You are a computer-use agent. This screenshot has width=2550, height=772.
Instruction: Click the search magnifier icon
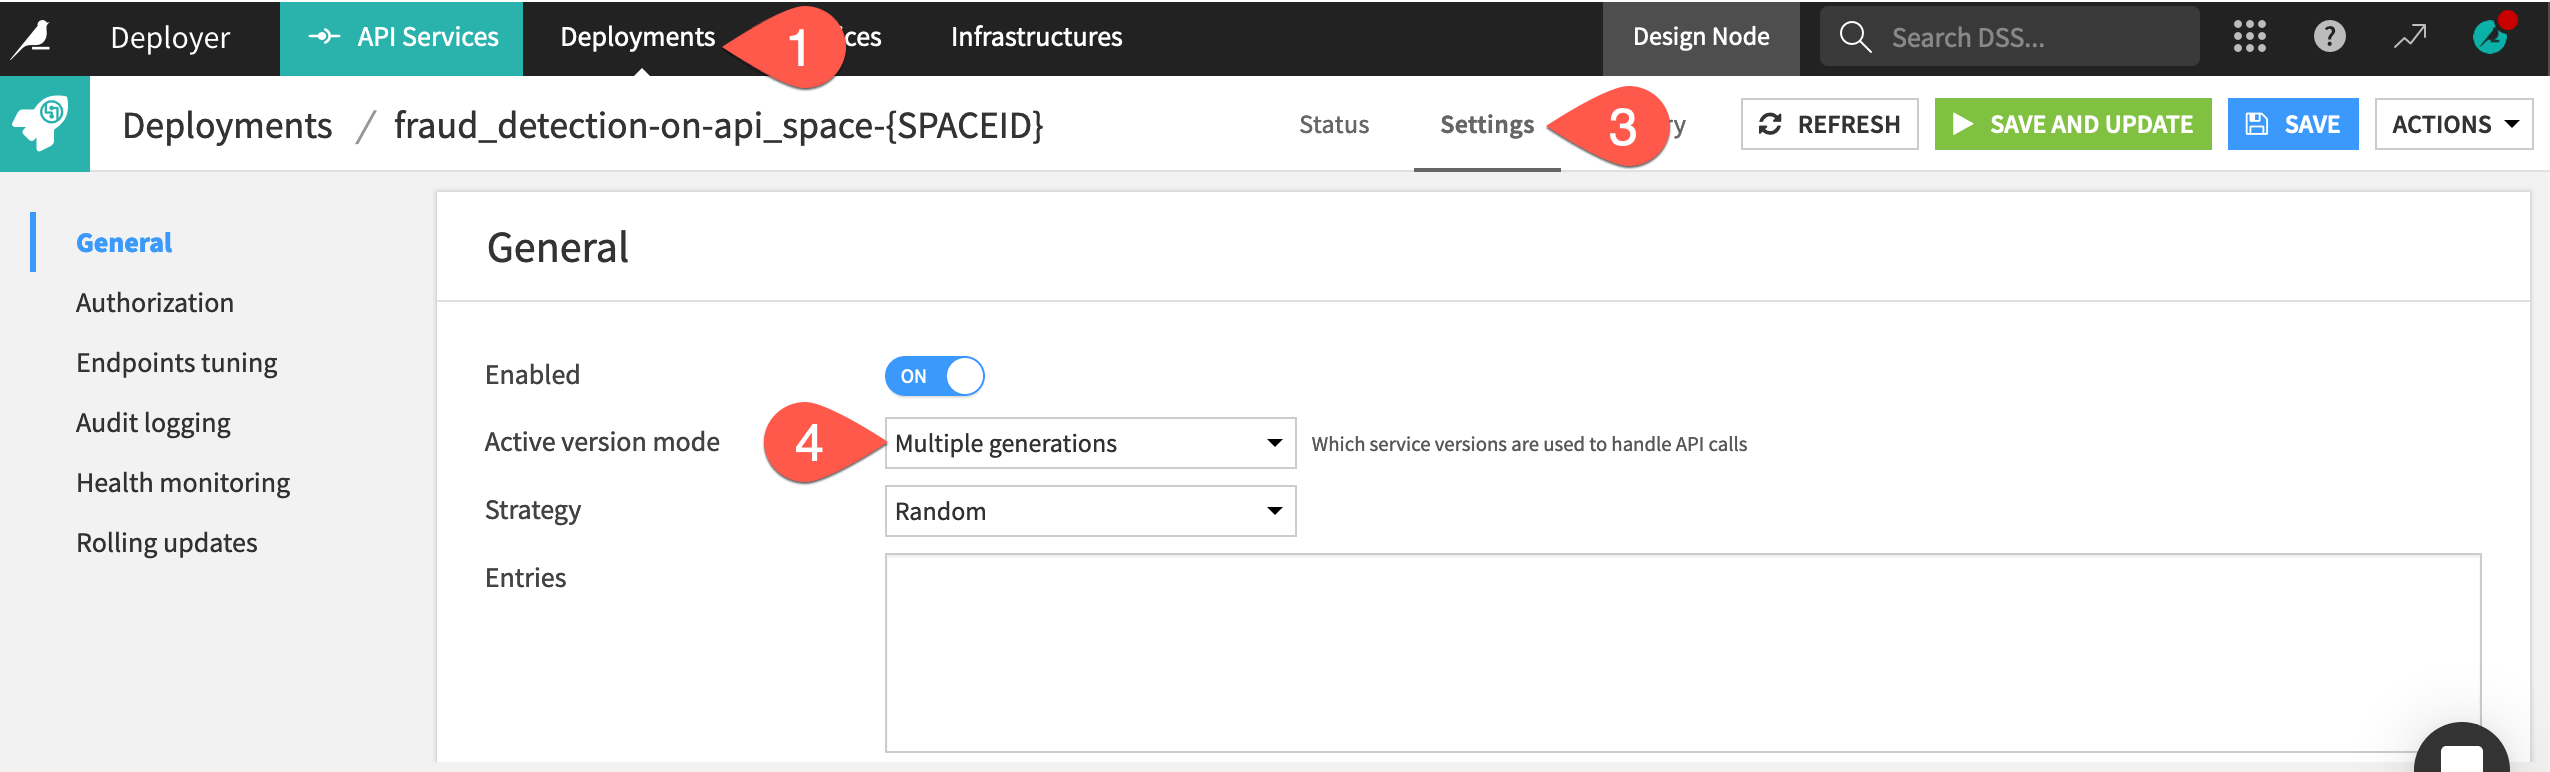(x=1855, y=37)
